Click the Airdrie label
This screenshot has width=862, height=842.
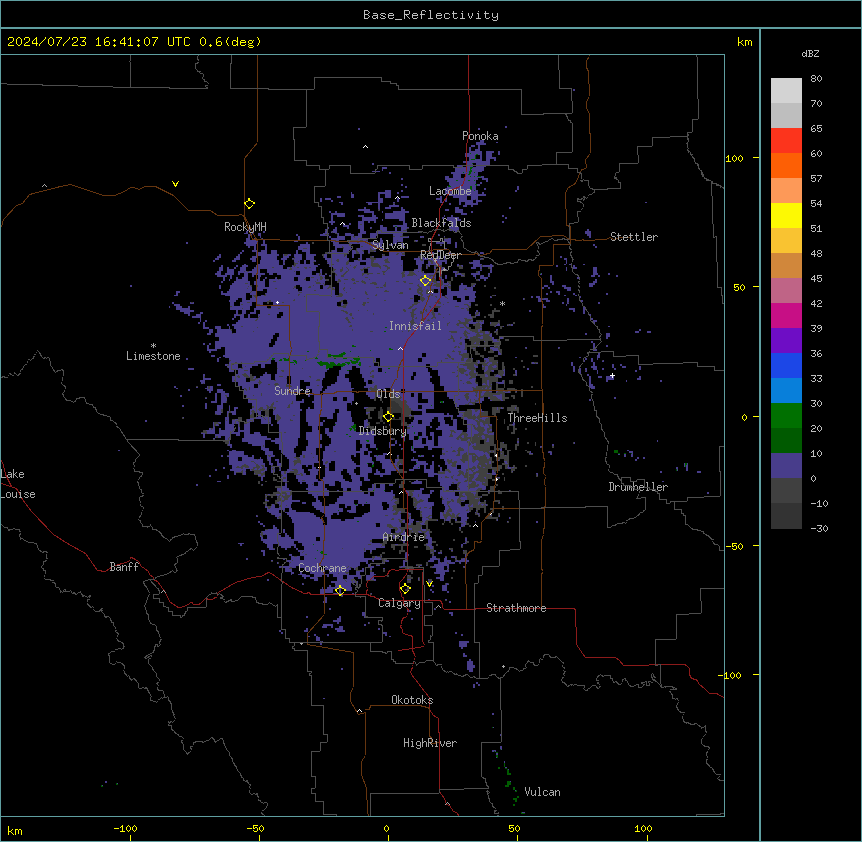coord(404,537)
